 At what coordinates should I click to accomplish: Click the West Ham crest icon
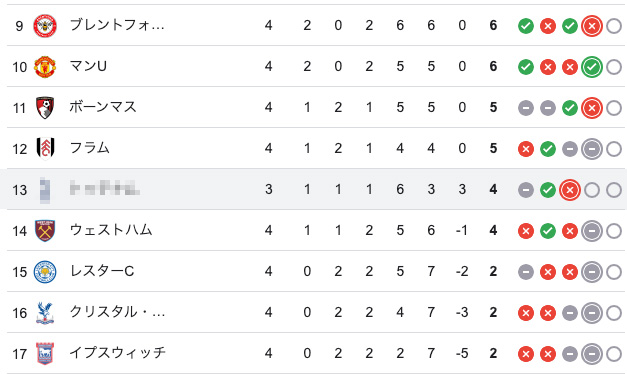(45, 230)
